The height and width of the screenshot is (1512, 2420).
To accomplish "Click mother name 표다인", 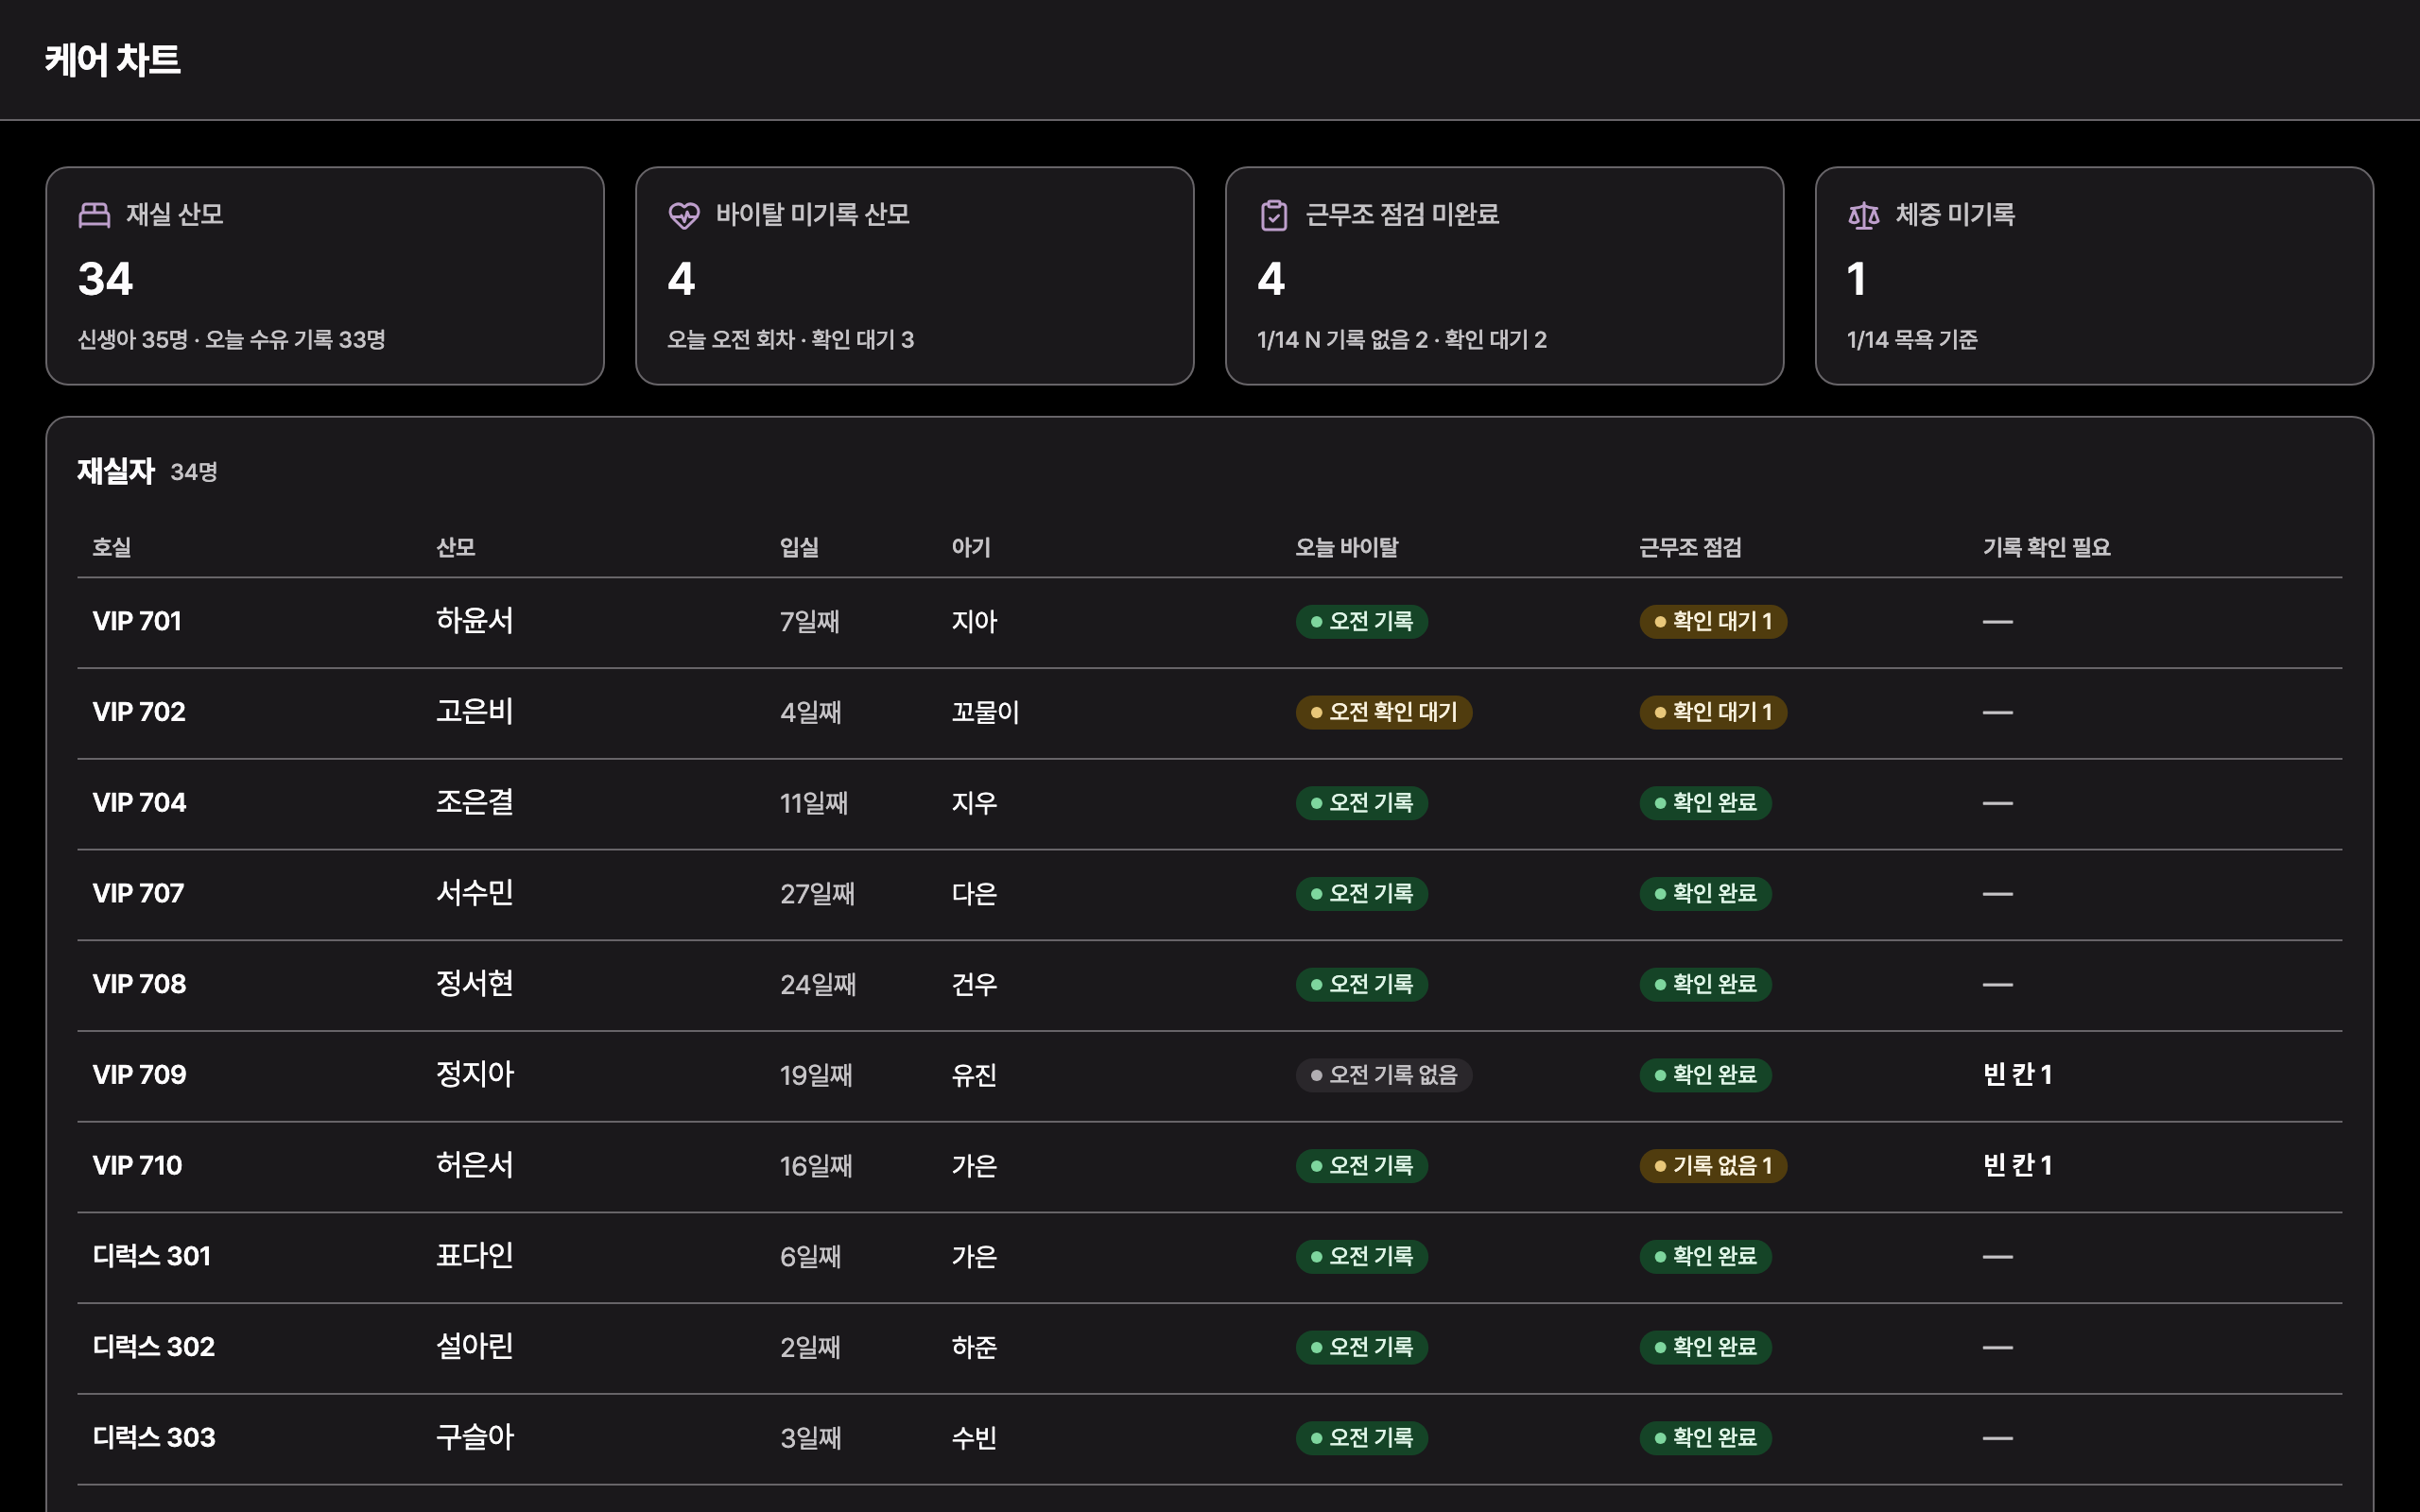I will point(475,1256).
